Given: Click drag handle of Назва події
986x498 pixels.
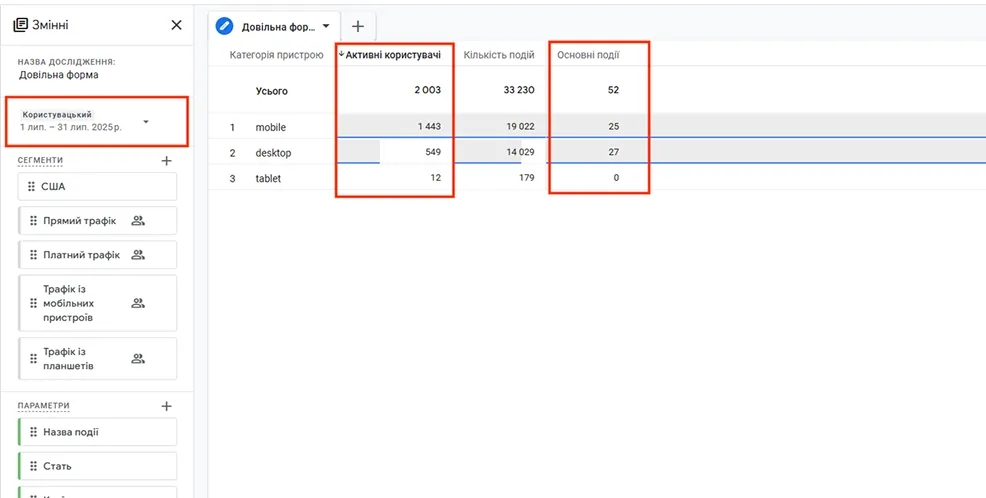Looking at the screenshot, I should coord(34,432).
